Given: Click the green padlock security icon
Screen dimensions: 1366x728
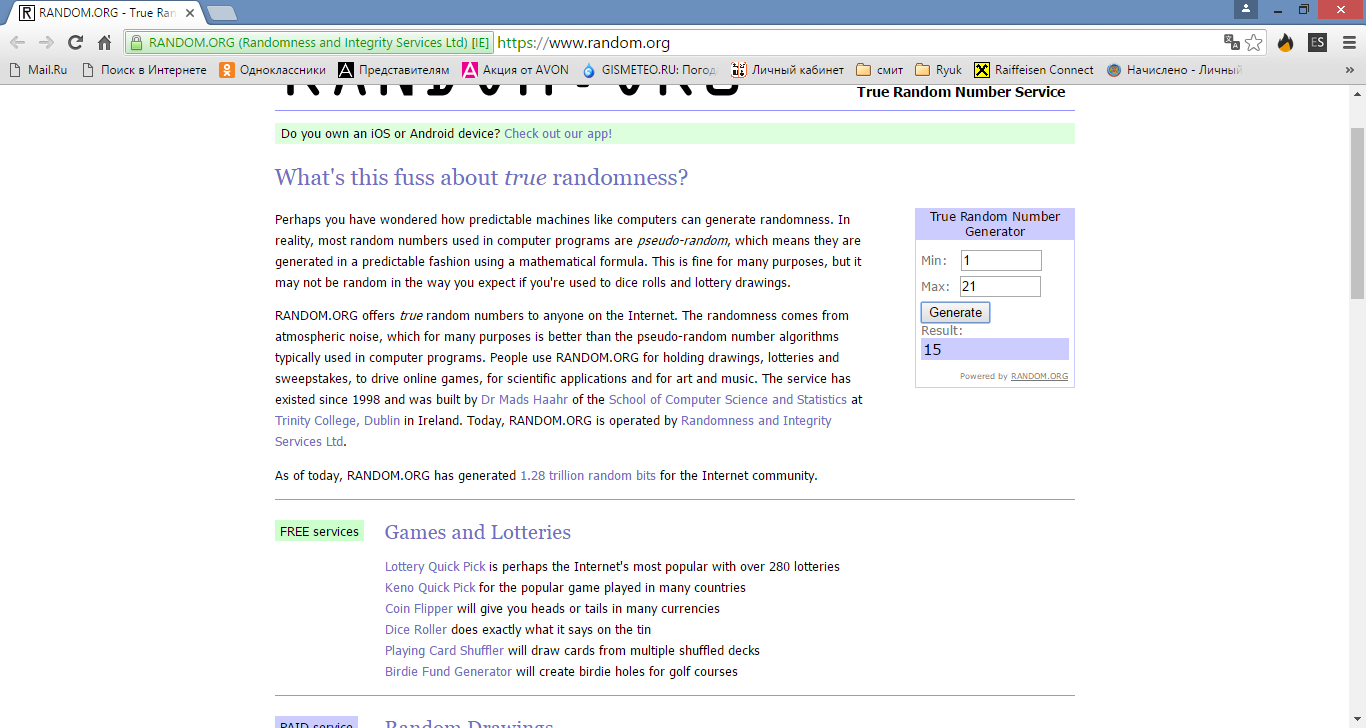Looking at the screenshot, I should (136, 43).
